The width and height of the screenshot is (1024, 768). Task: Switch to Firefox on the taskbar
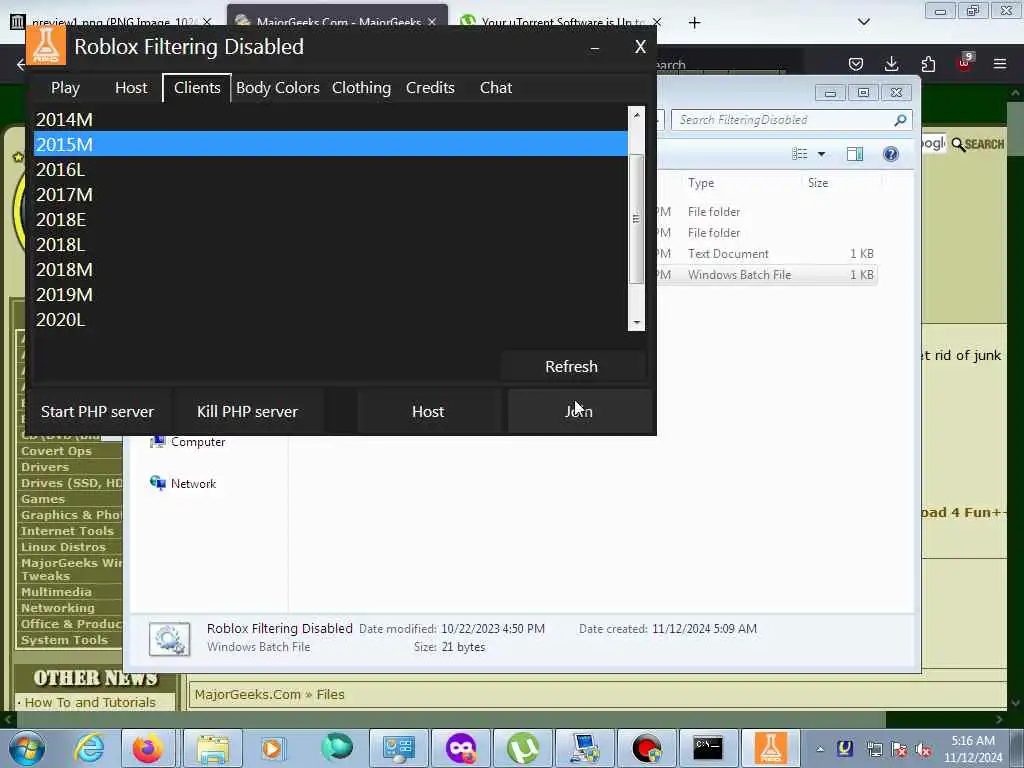(147, 748)
